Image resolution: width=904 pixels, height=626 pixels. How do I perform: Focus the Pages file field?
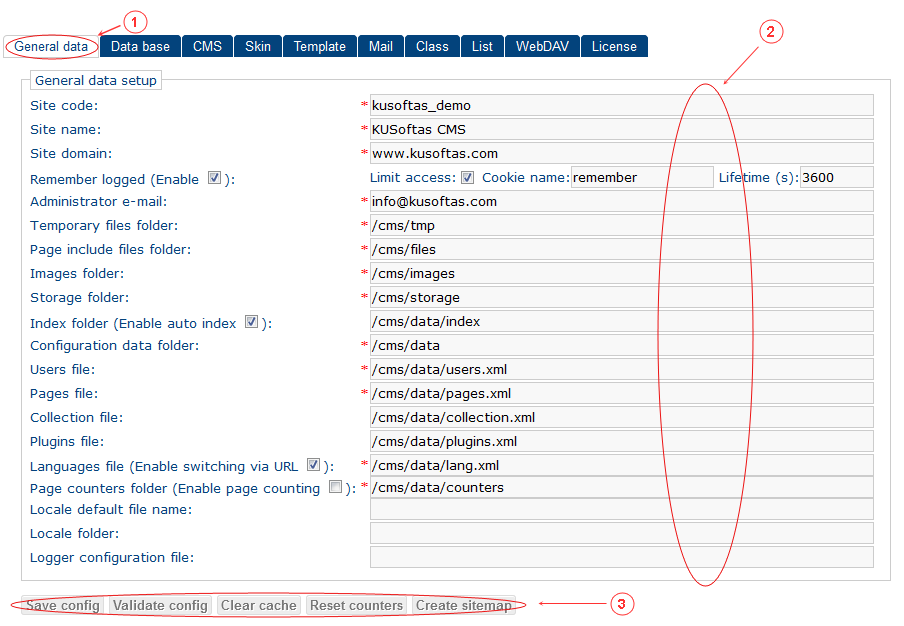[x=622, y=394]
